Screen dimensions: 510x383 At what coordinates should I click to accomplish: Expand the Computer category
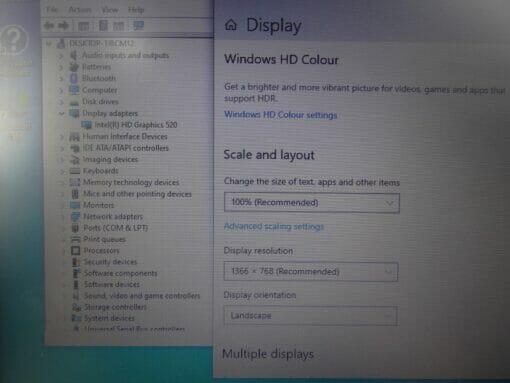(61, 90)
